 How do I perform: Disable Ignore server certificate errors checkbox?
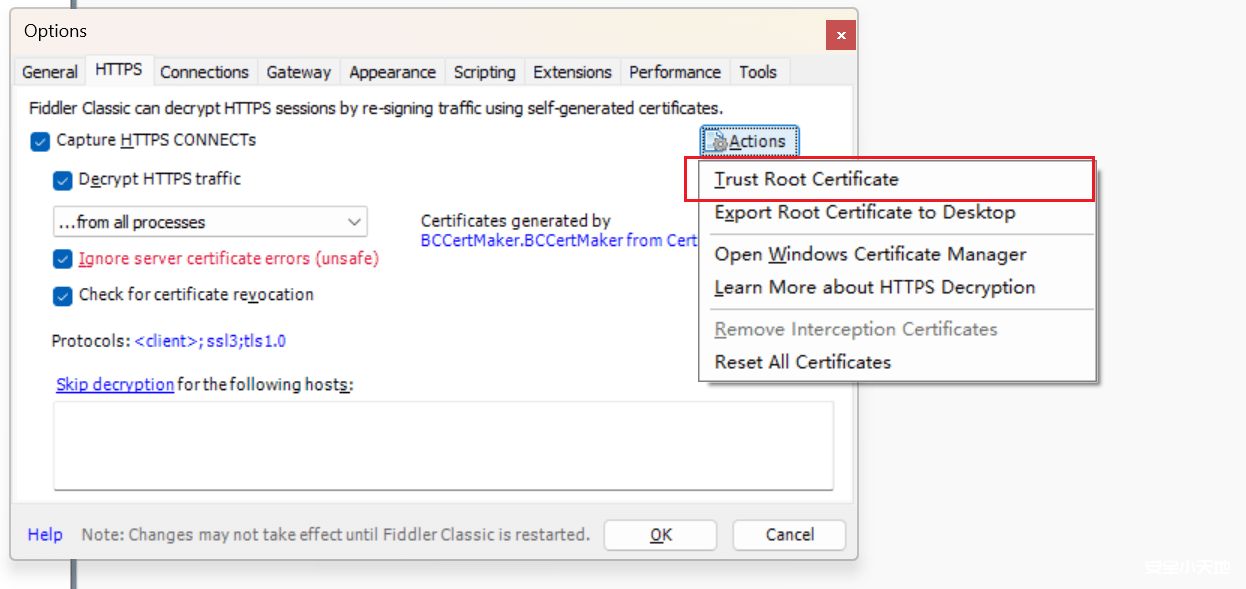pyautogui.click(x=62, y=259)
